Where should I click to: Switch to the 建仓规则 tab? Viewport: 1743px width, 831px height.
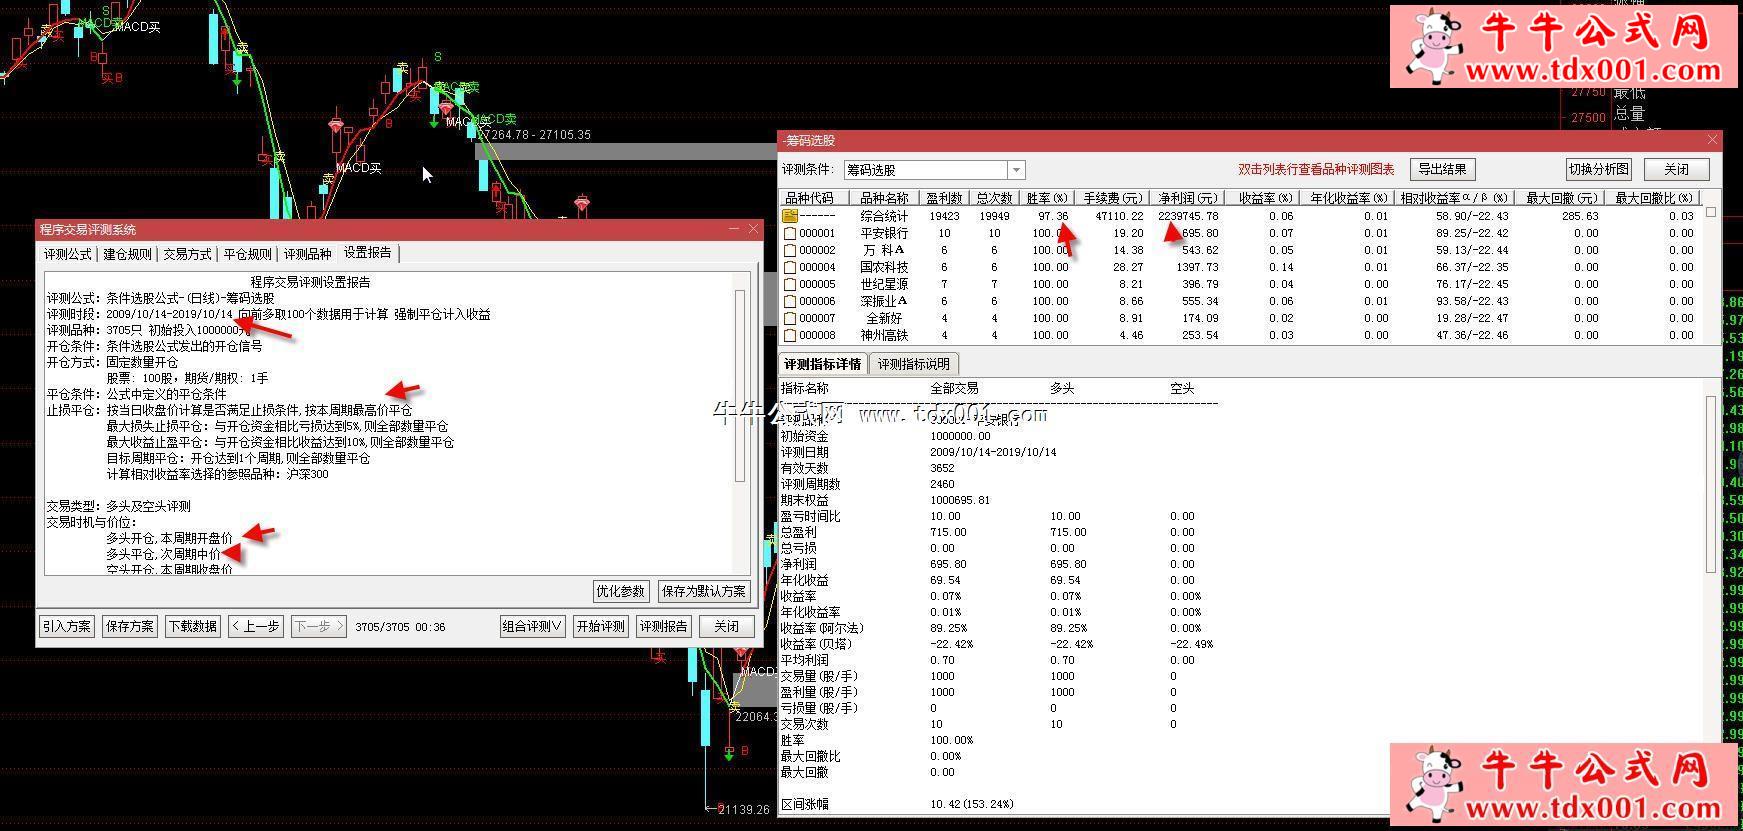click(128, 254)
